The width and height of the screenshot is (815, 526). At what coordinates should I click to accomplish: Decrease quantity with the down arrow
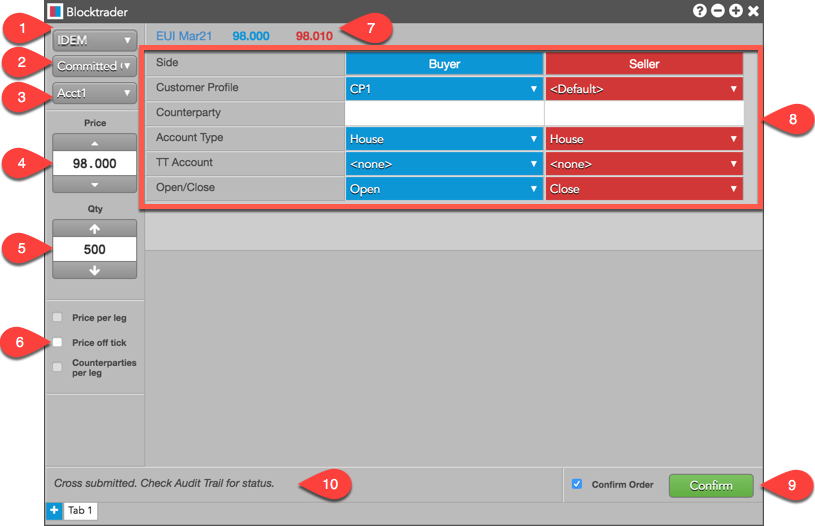click(94, 270)
